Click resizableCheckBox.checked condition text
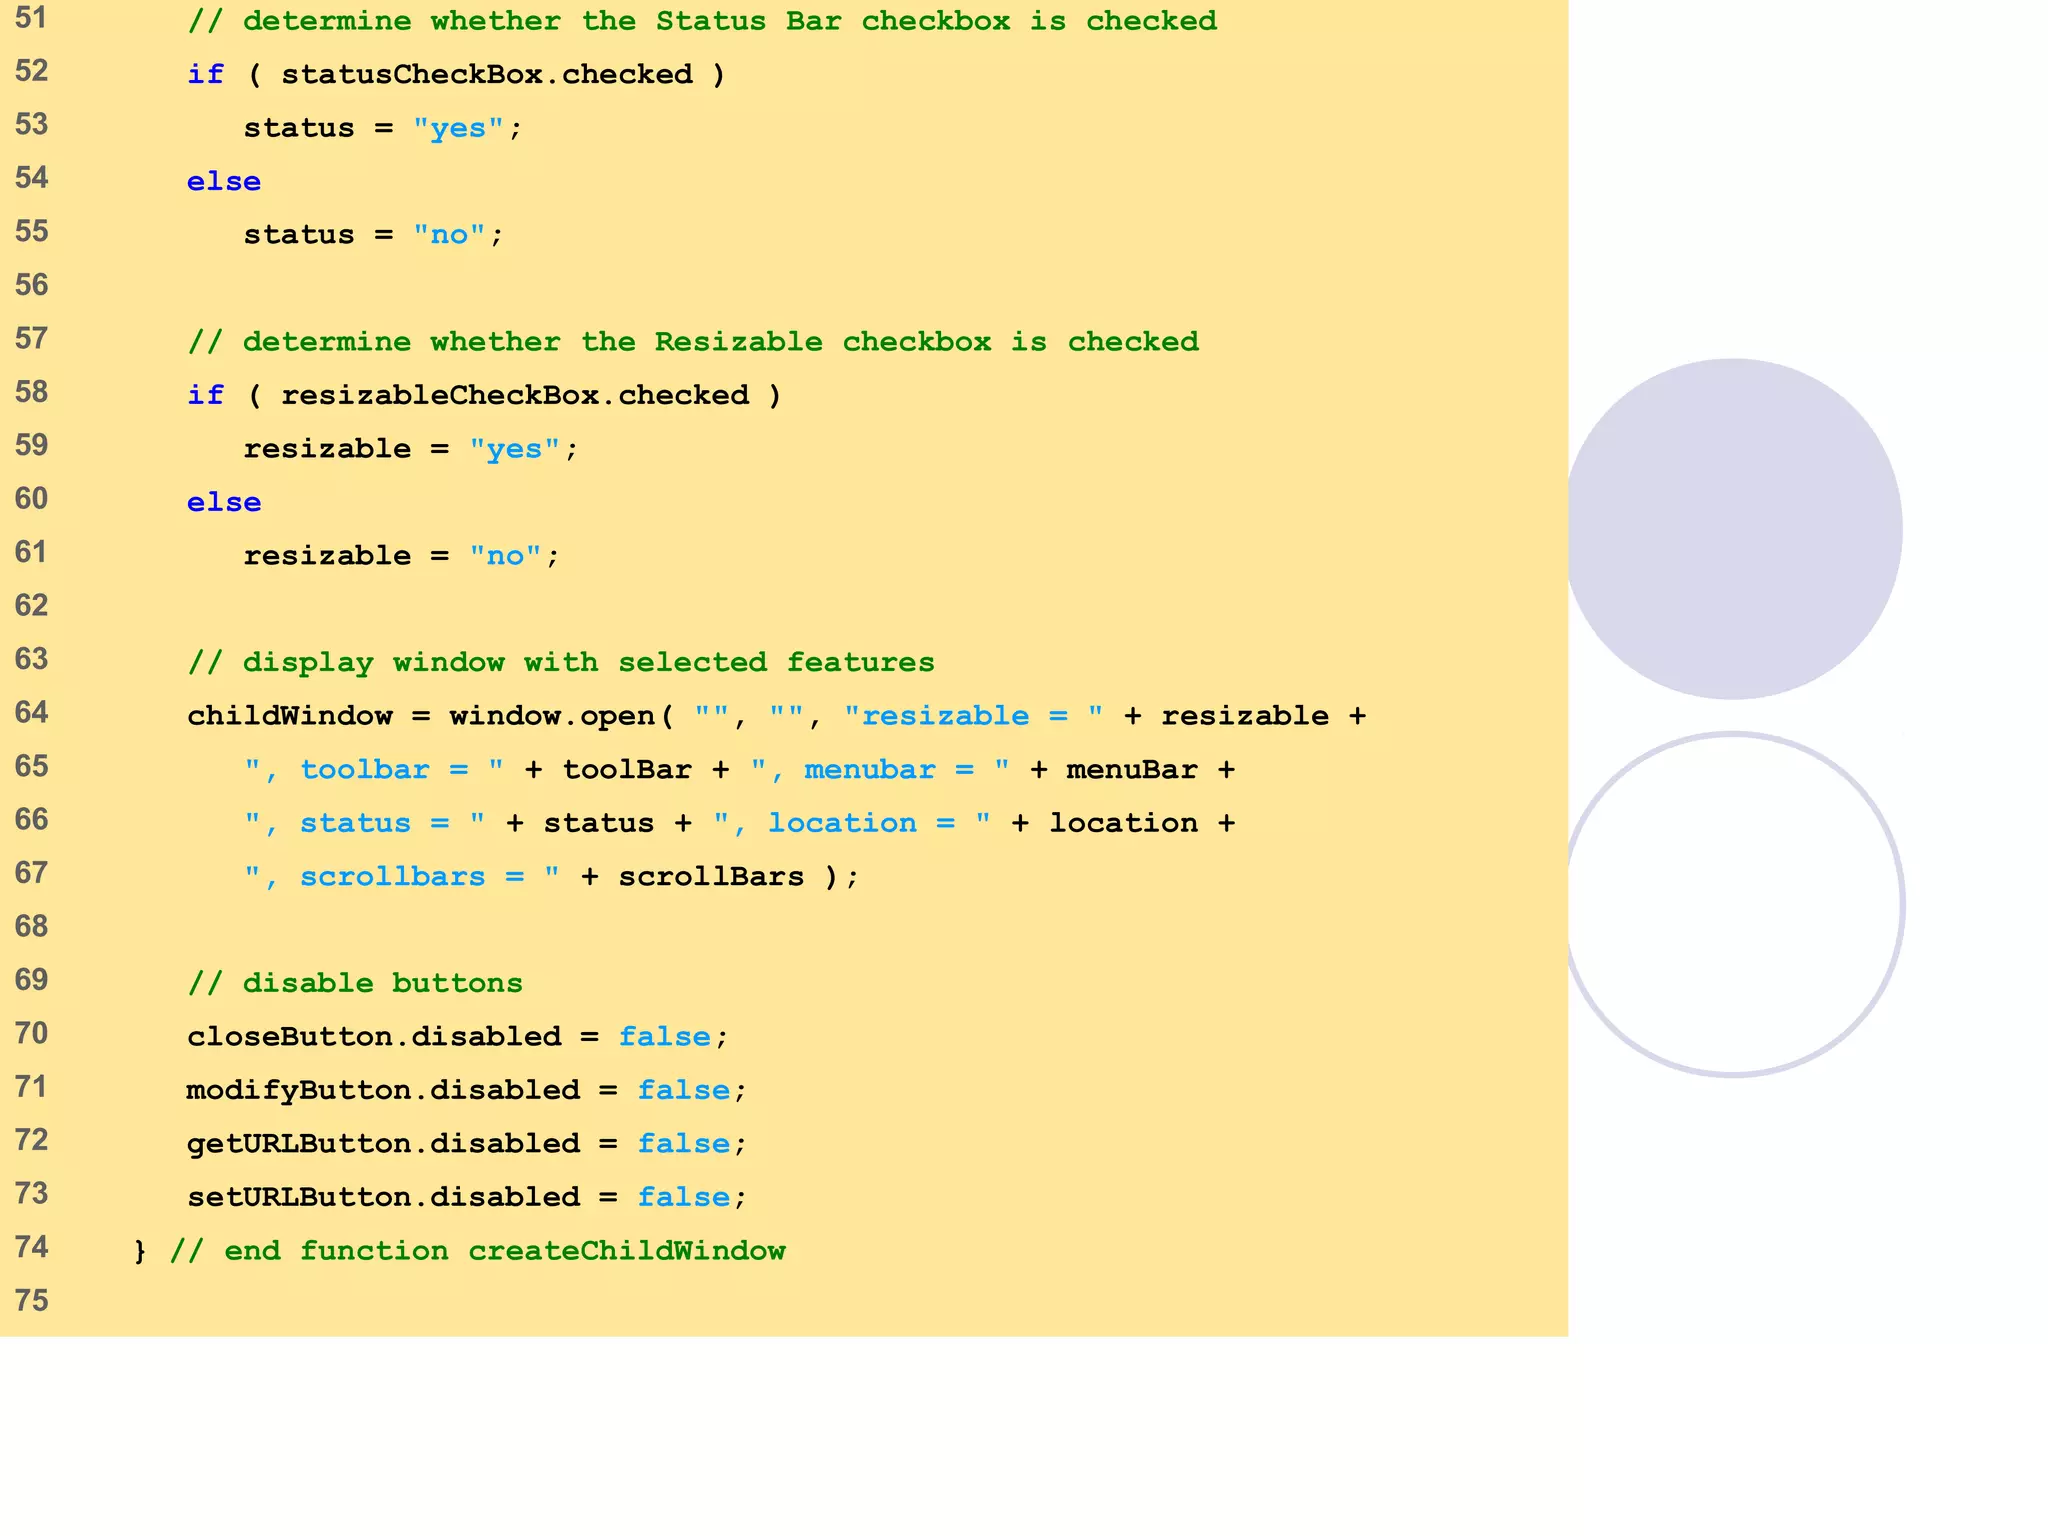The width and height of the screenshot is (2048, 1536). tap(514, 395)
